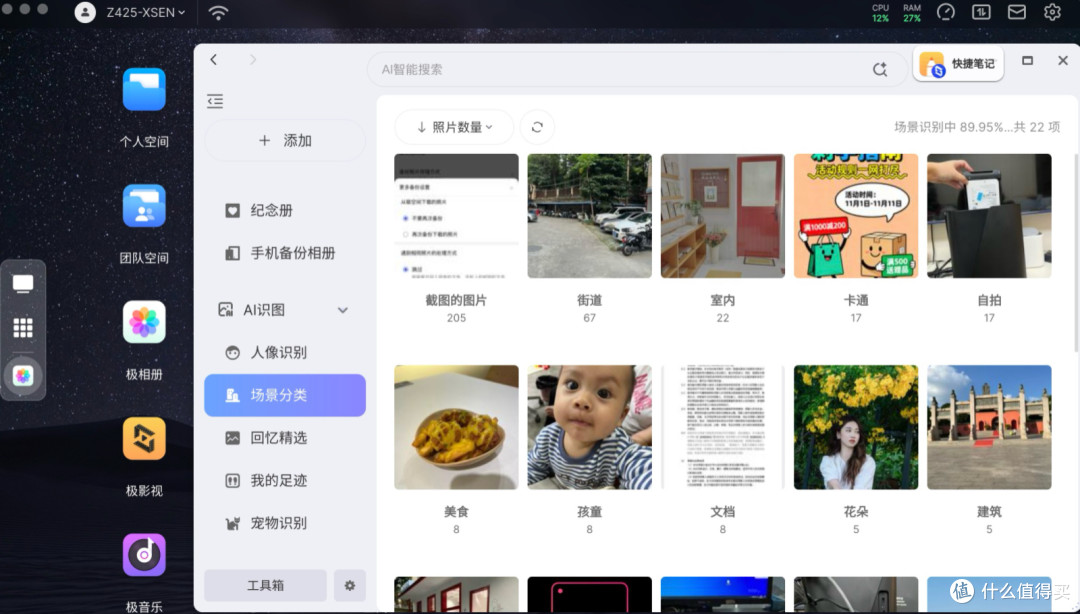Click the transfer task icon in top bar

[981, 12]
